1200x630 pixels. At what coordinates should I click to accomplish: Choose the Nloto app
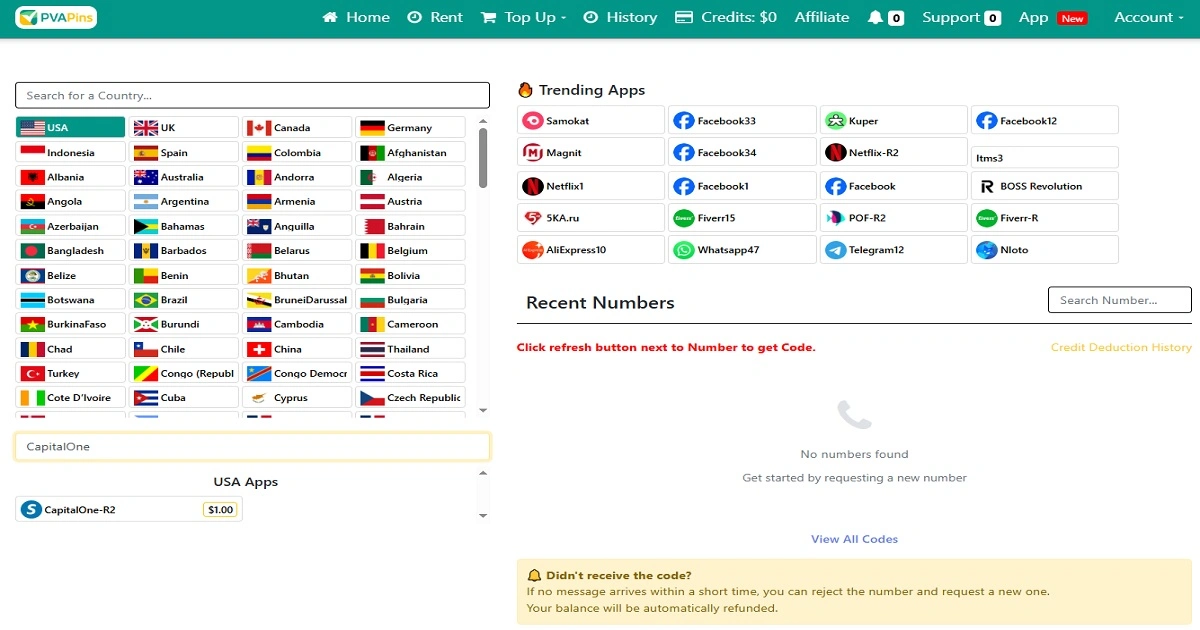coord(1045,249)
